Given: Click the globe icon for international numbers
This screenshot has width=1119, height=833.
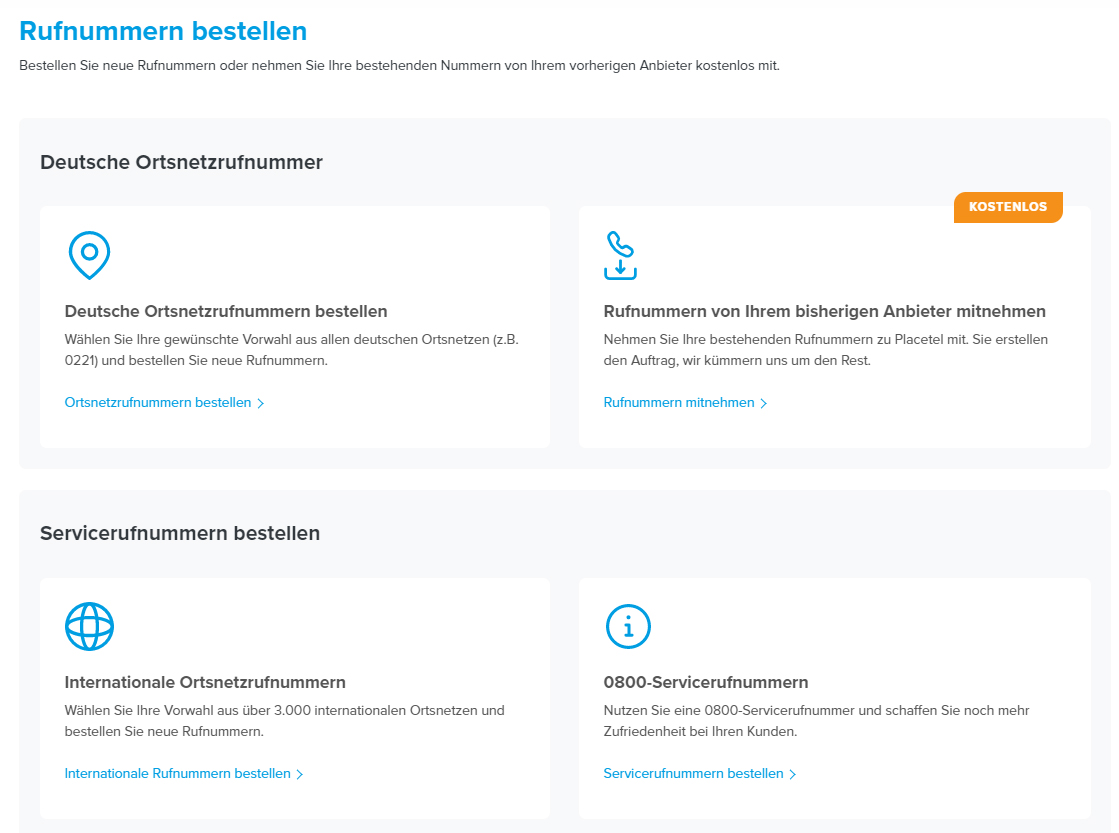Looking at the screenshot, I should click(x=89, y=627).
